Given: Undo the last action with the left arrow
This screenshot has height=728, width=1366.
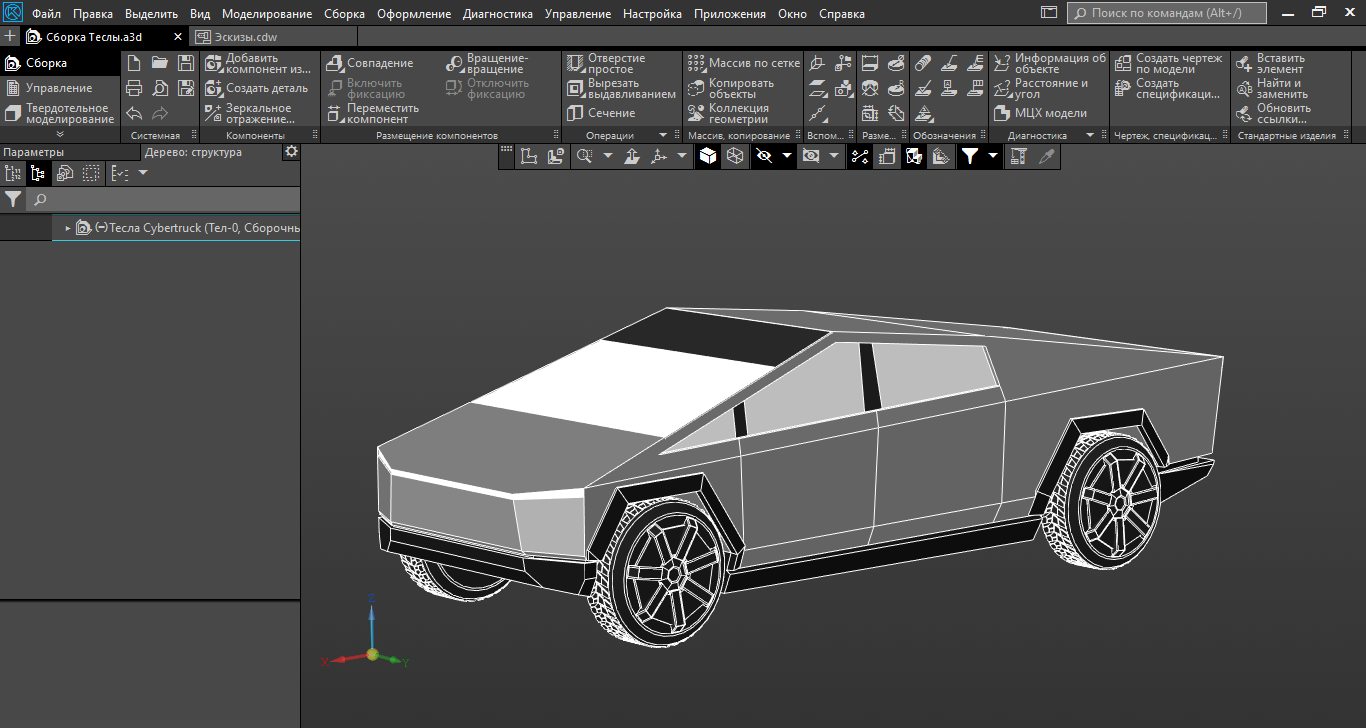Looking at the screenshot, I should 134,113.
